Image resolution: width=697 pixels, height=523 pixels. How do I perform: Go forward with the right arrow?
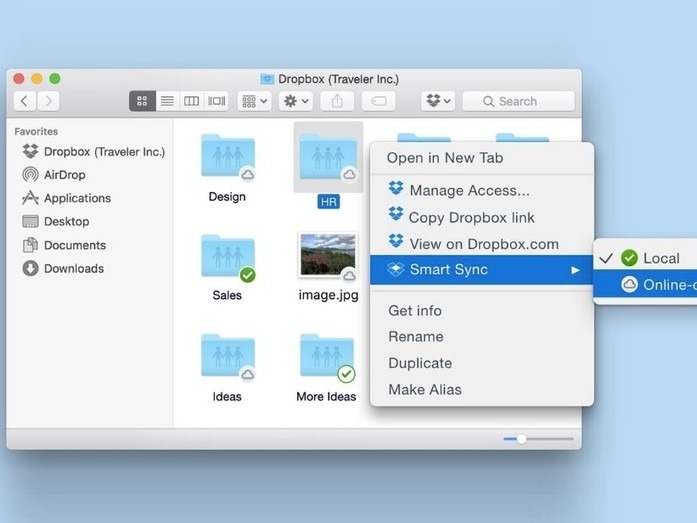pyautogui.click(x=48, y=101)
